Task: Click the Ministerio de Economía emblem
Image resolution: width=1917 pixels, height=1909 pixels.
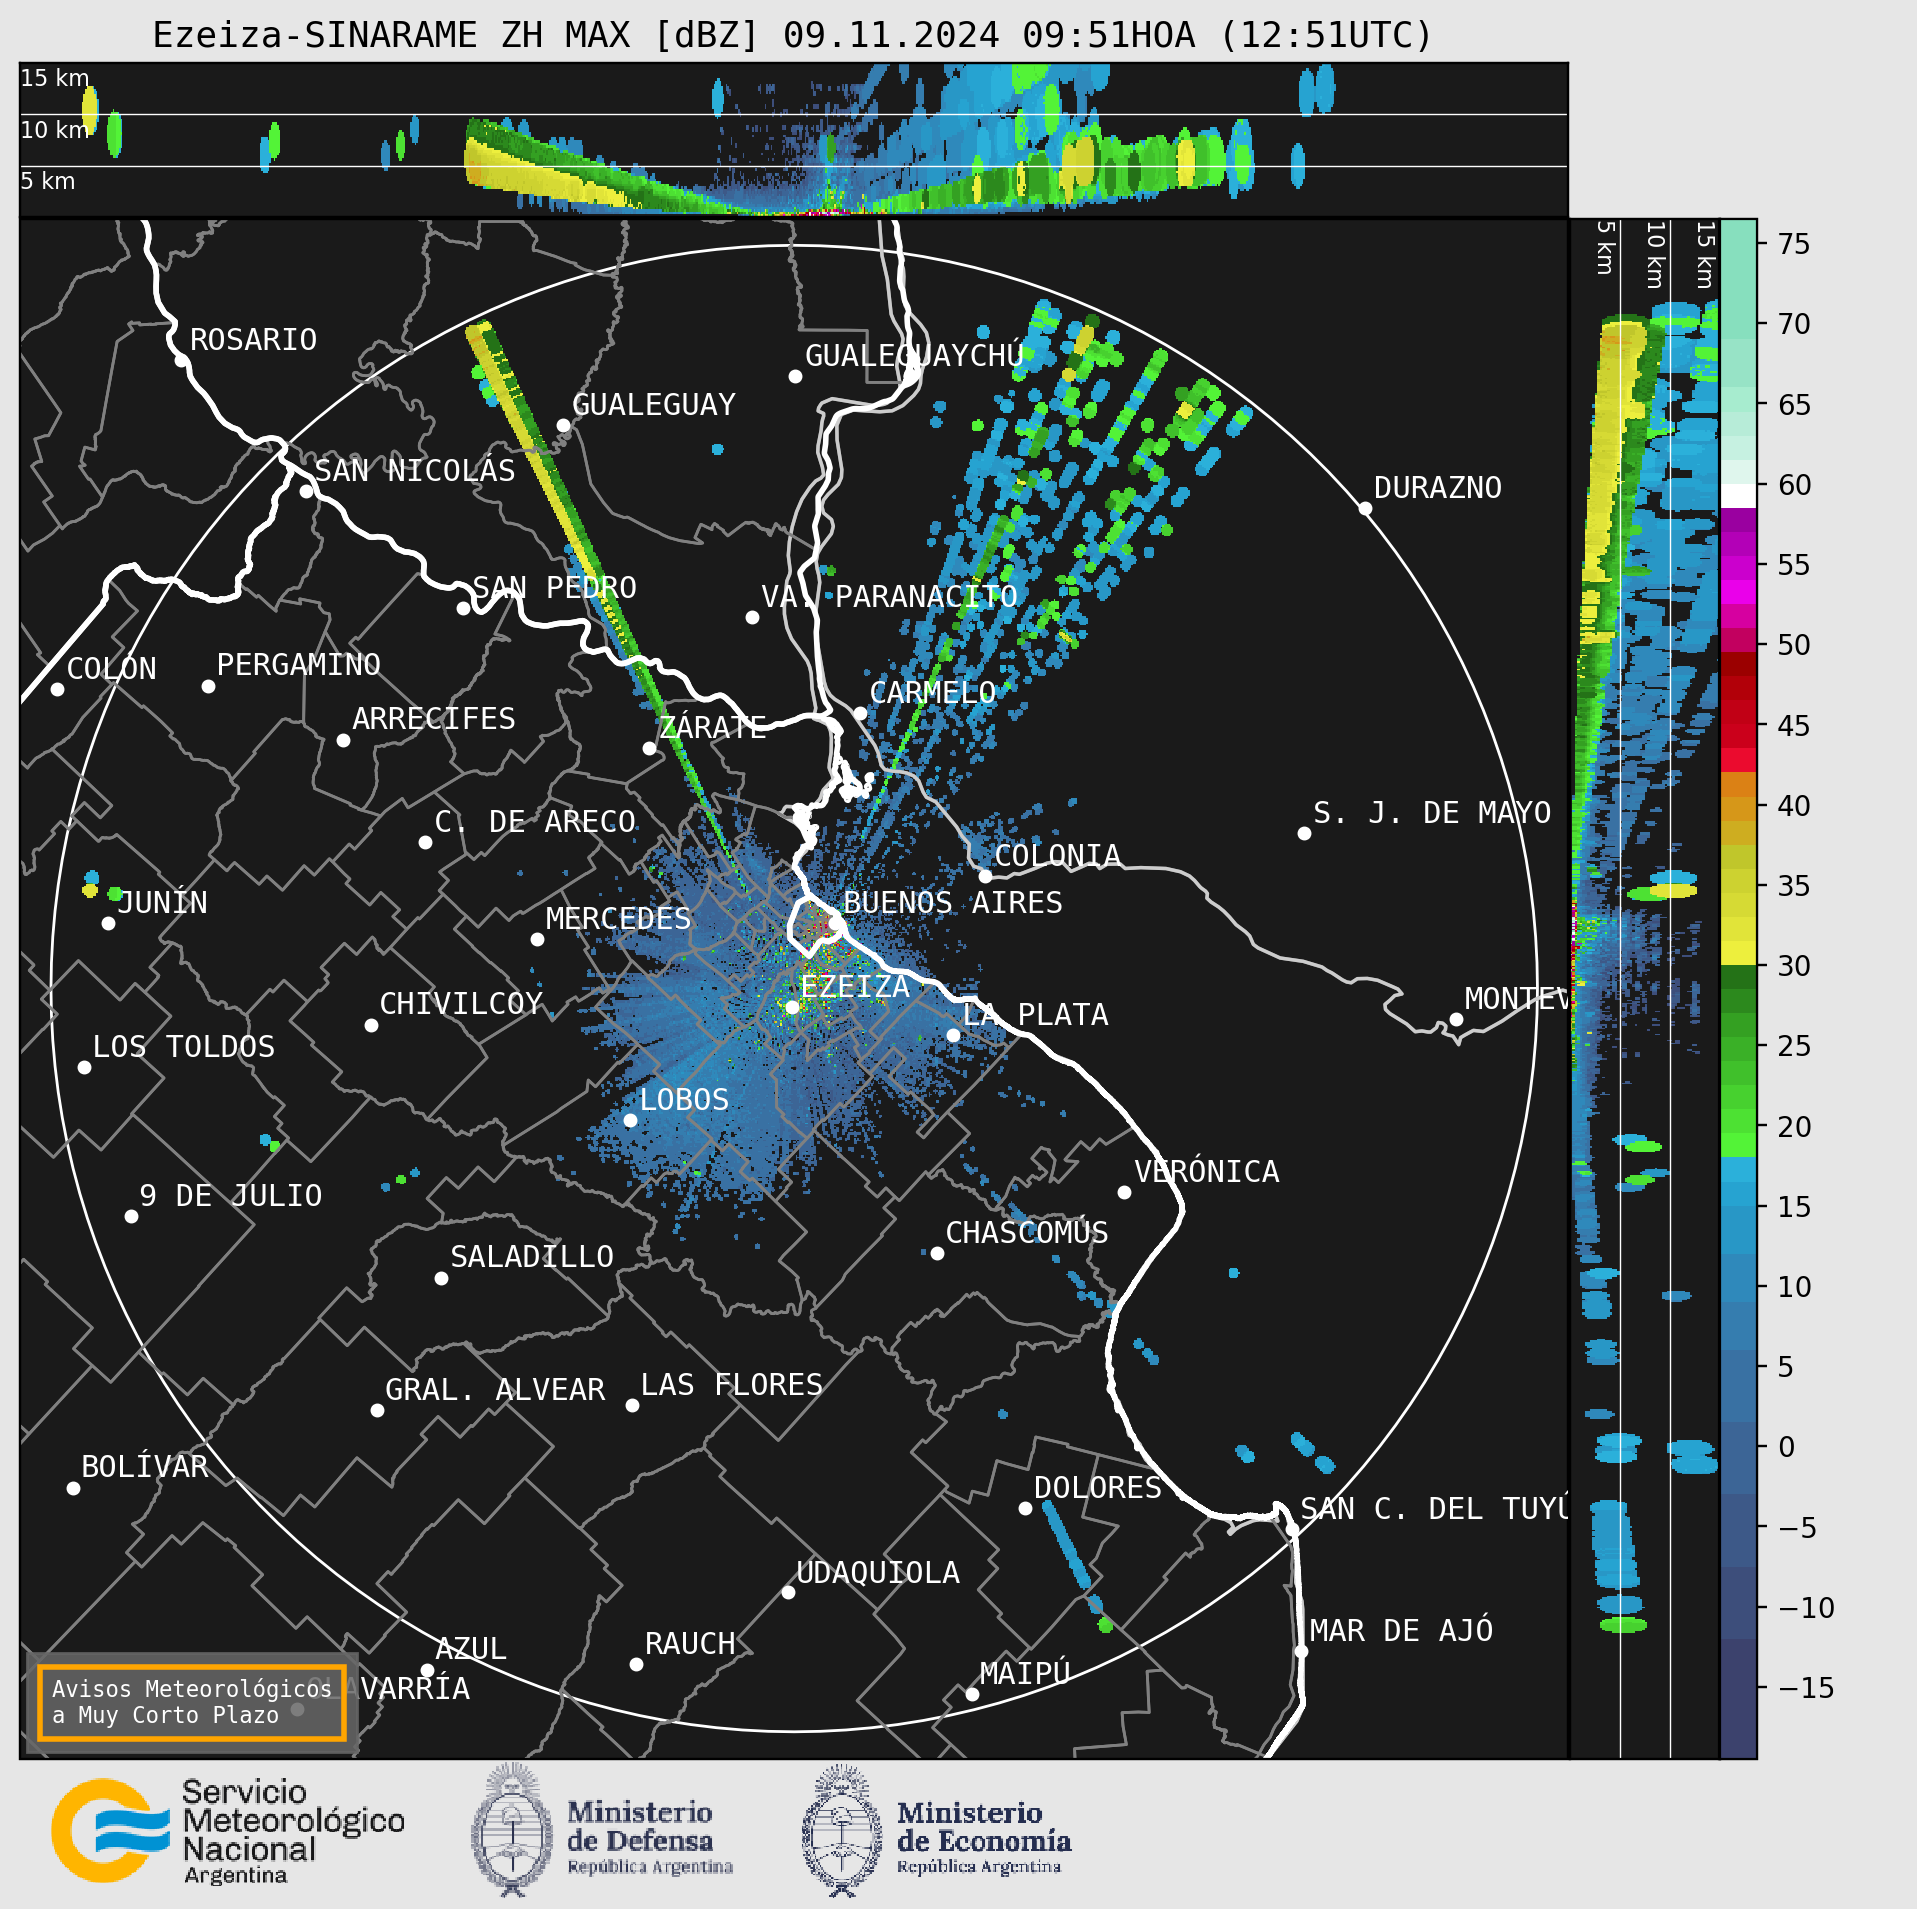Action: pyautogui.click(x=842, y=1831)
